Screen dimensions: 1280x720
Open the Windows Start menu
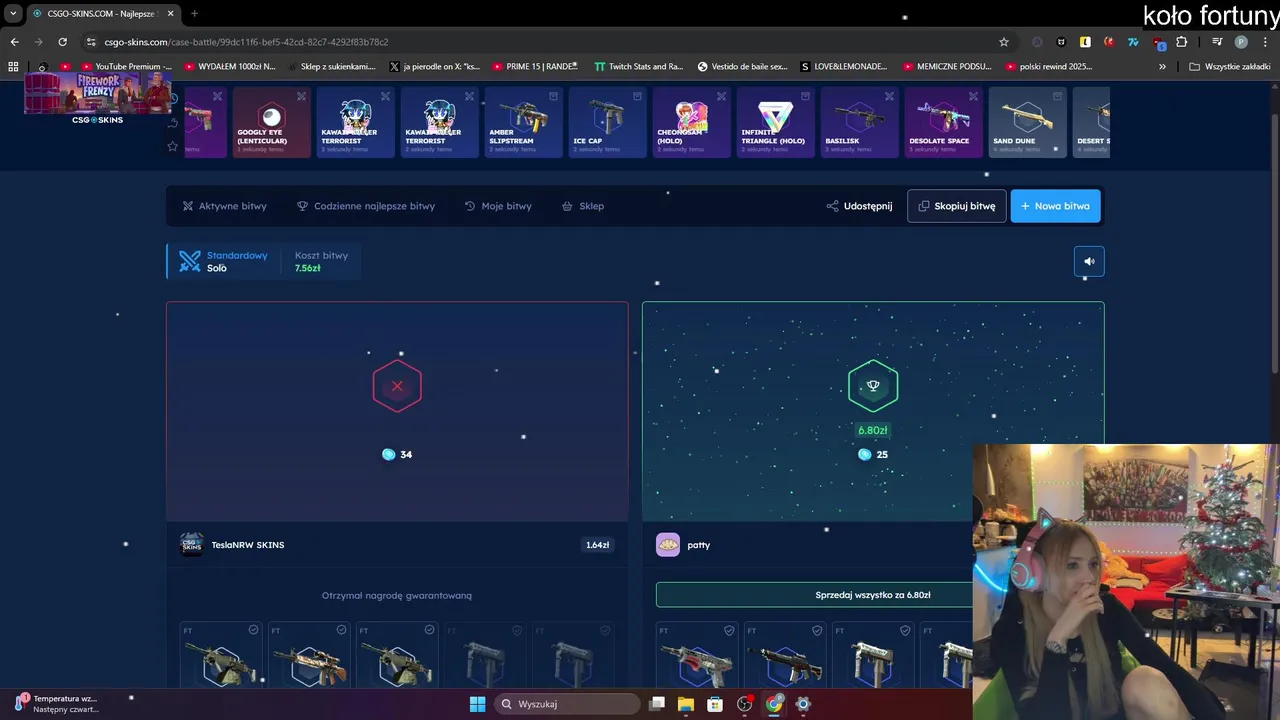tap(477, 704)
